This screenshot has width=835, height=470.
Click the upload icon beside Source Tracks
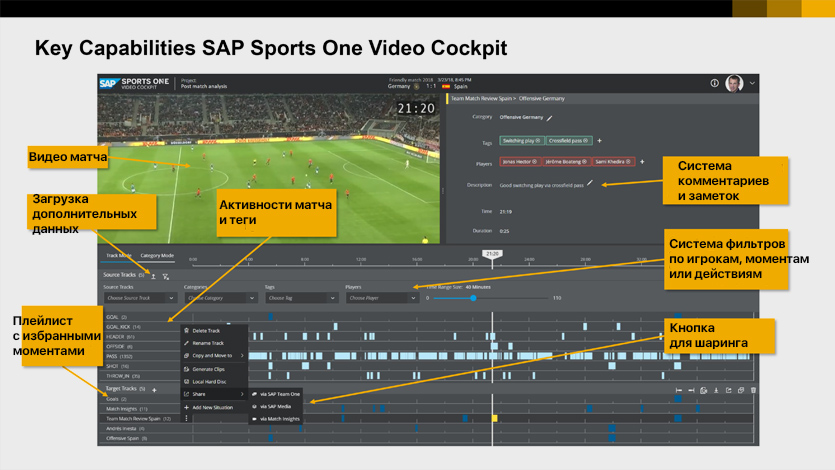(x=153, y=275)
